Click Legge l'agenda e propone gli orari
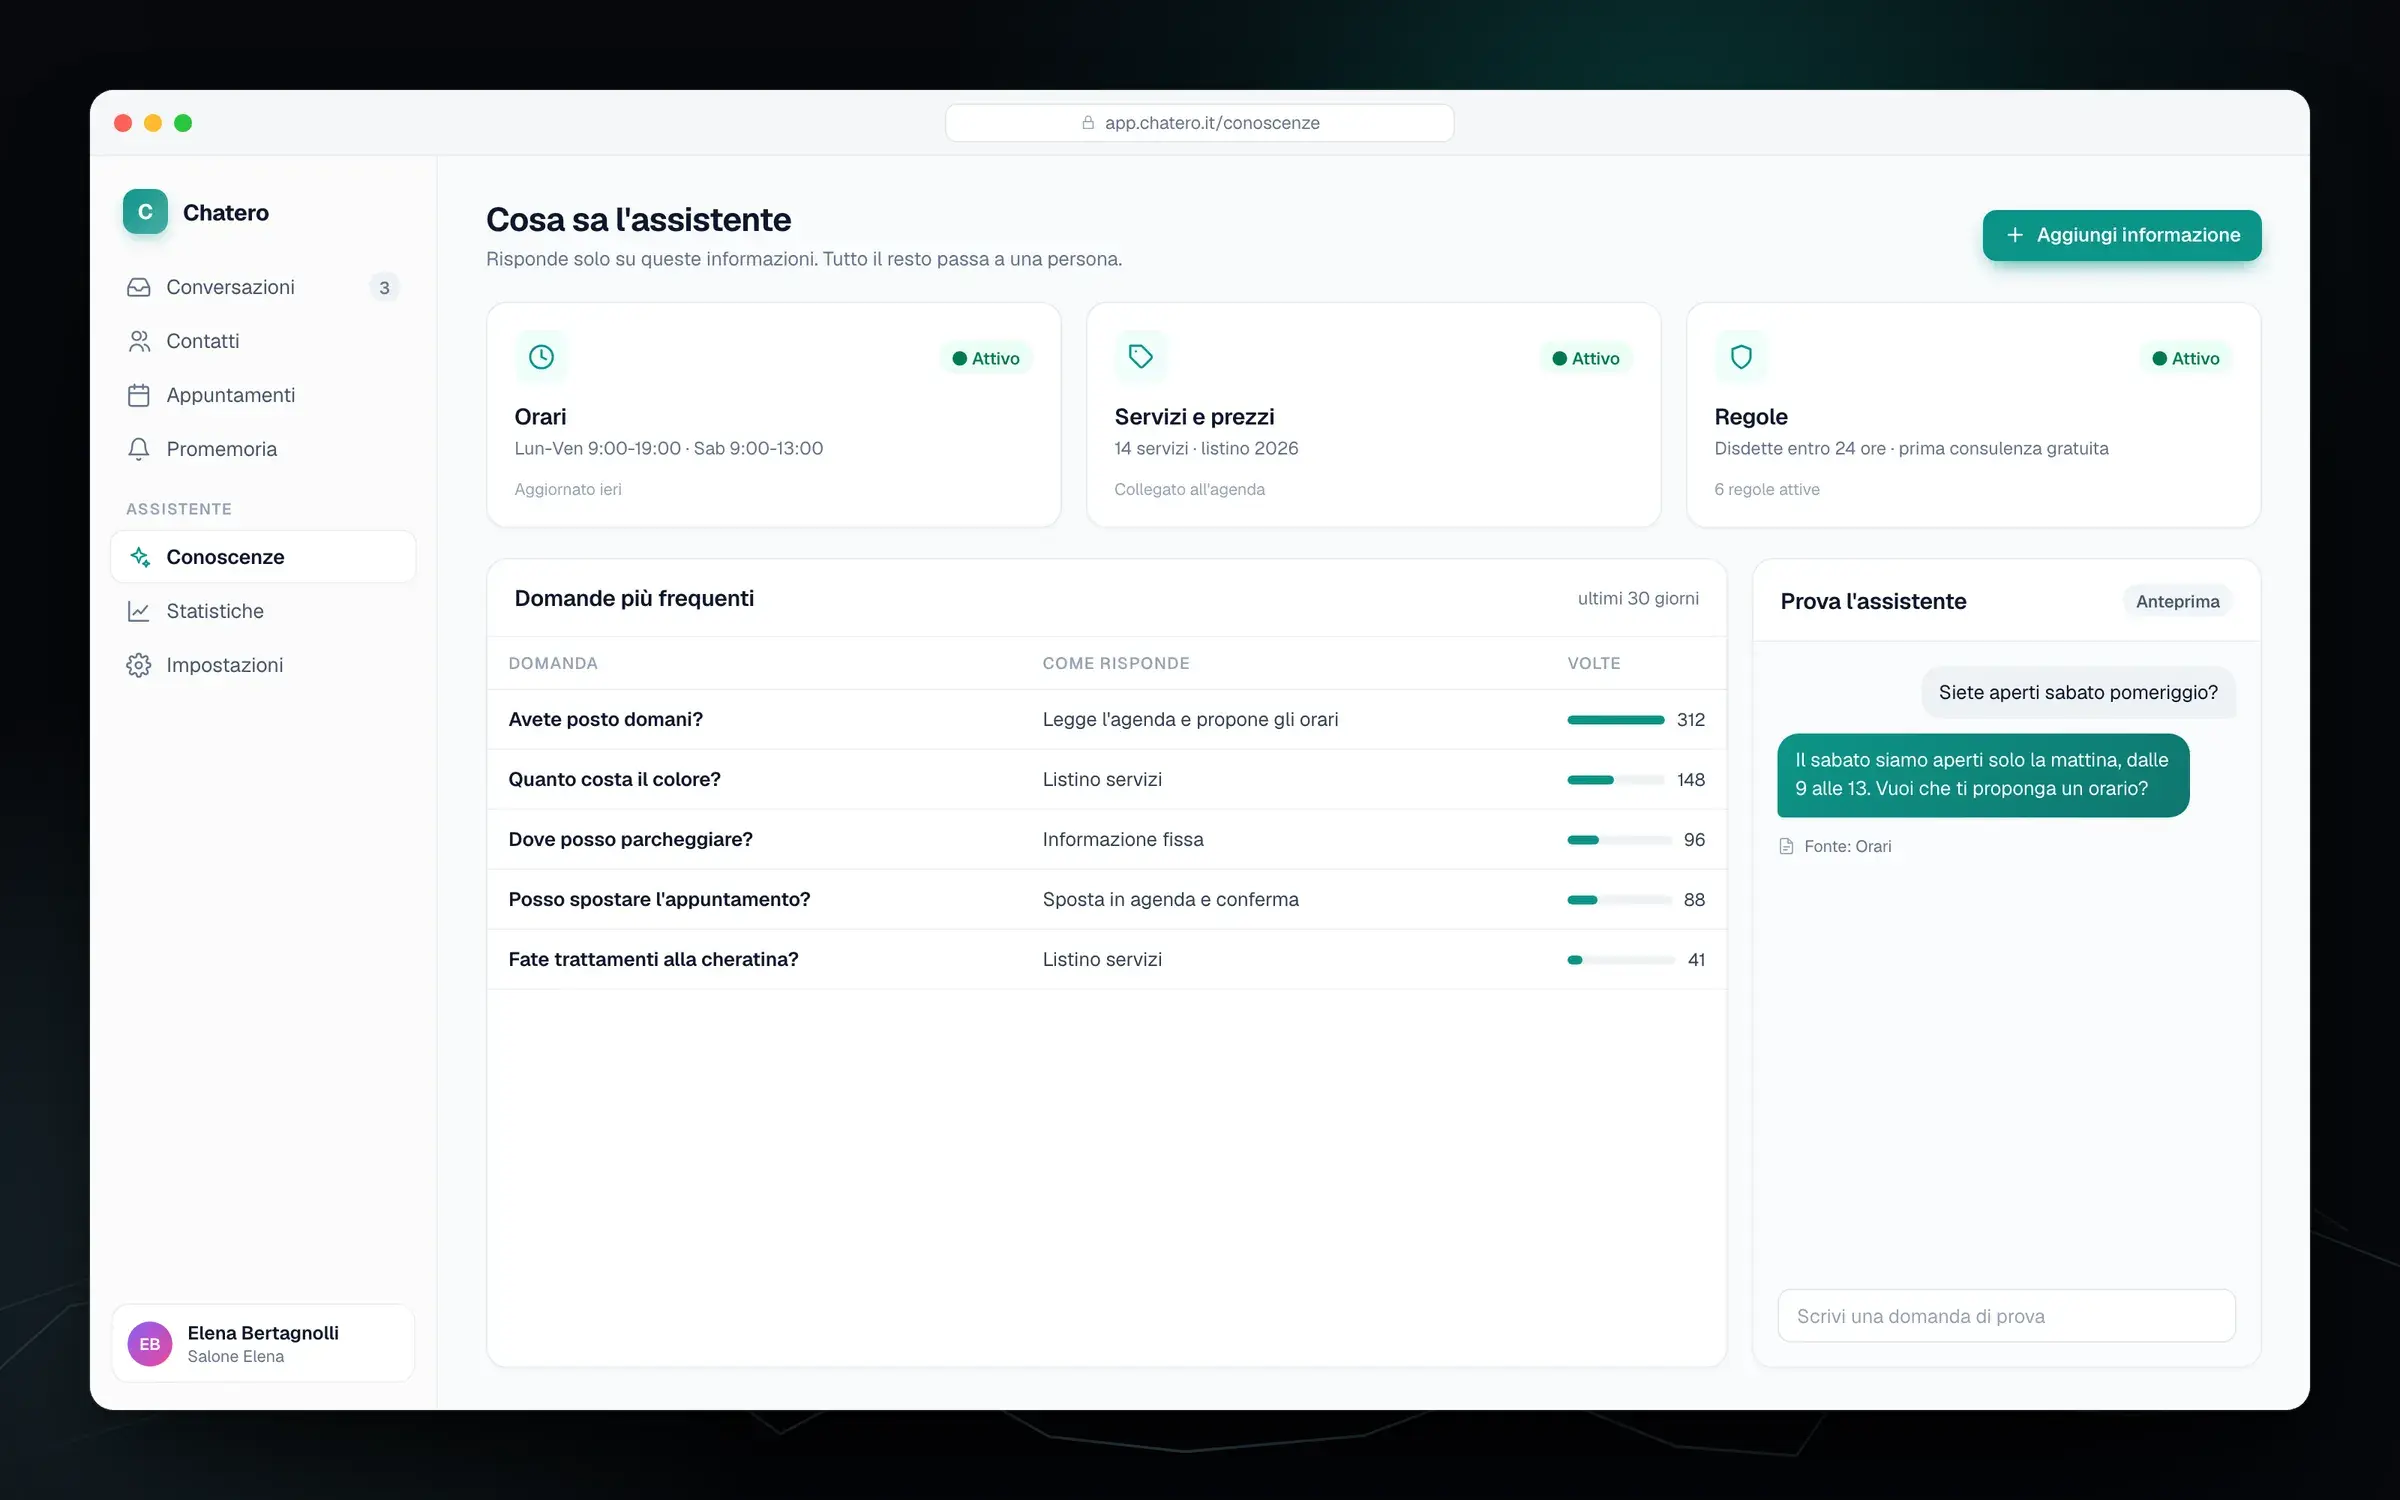Viewport: 2400px width, 1500px height. click(1190, 720)
